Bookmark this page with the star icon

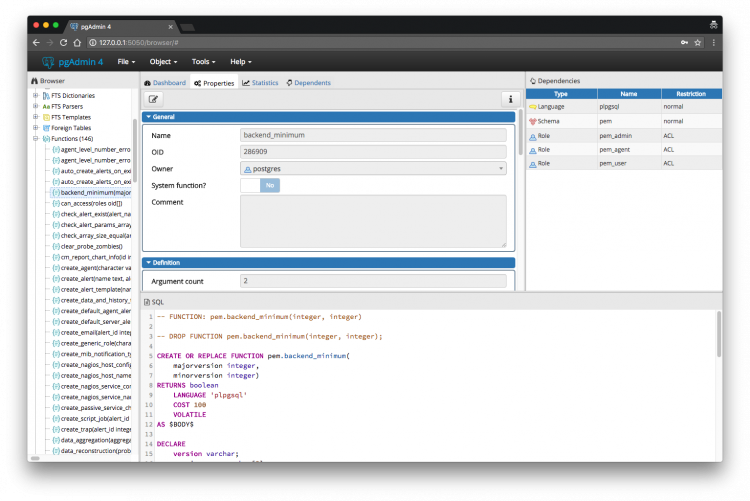click(697, 43)
